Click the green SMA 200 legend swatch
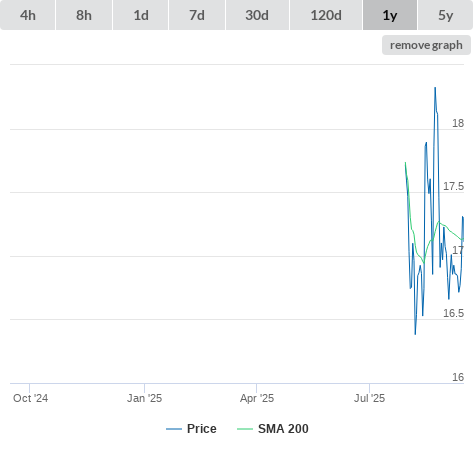 tap(245, 429)
